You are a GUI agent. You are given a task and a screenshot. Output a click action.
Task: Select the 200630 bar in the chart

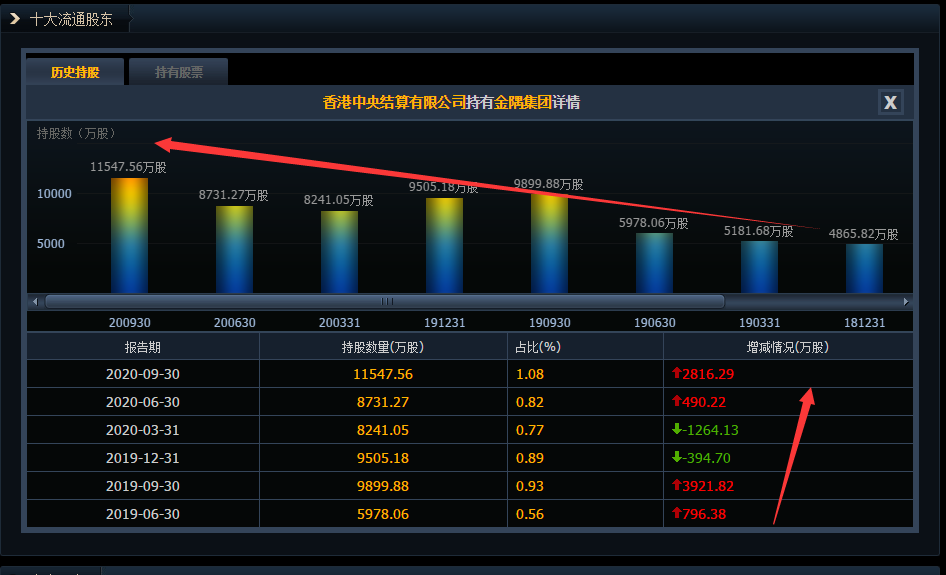pos(234,250)
